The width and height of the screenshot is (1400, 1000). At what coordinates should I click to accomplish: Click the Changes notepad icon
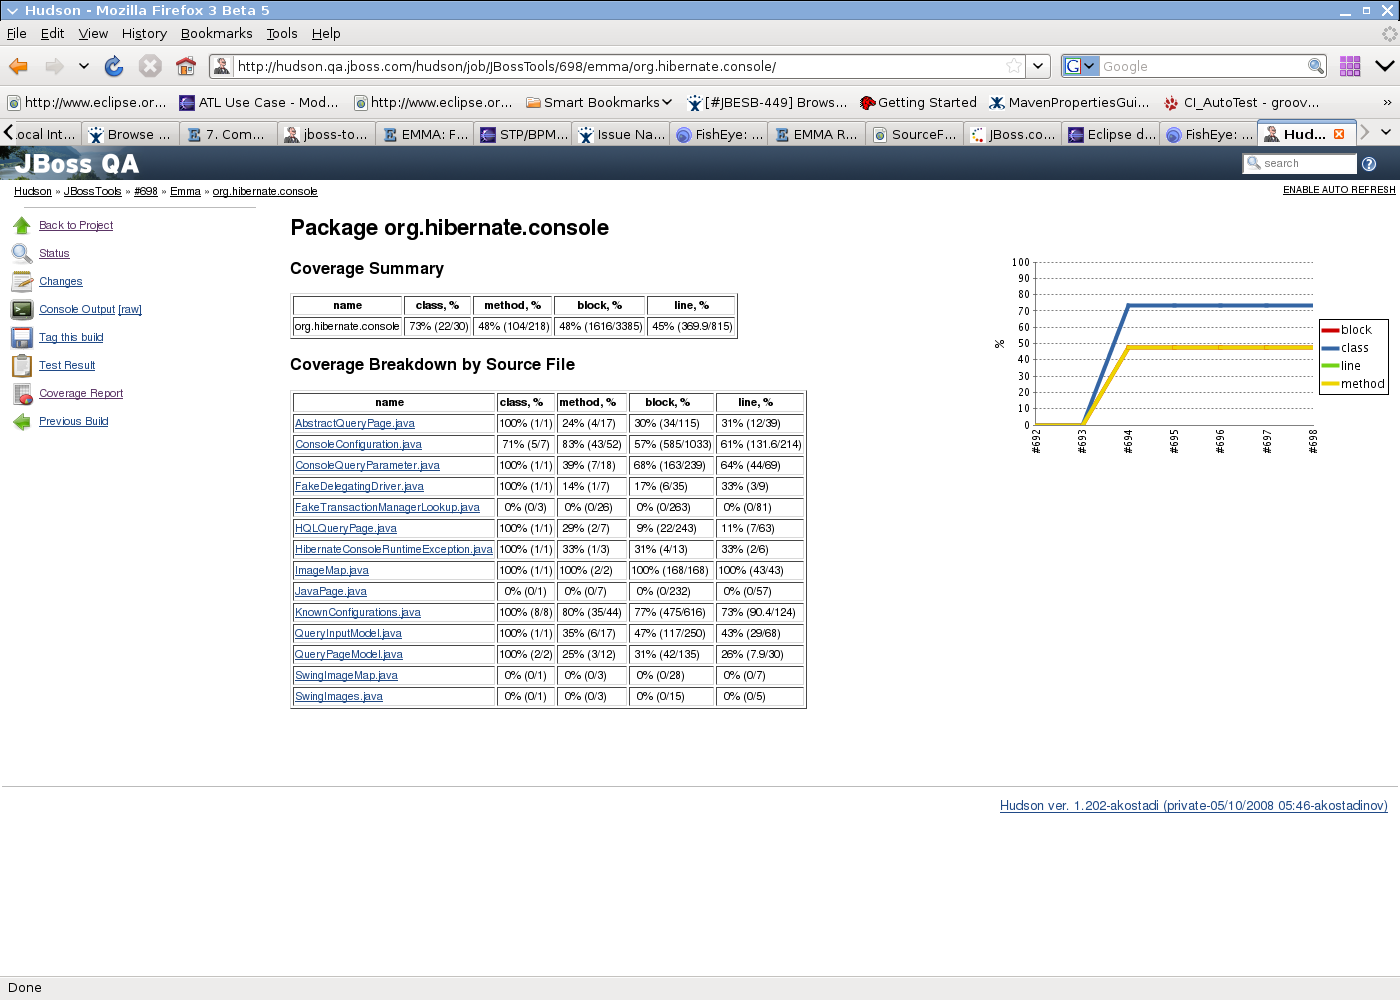click(22, 282)
